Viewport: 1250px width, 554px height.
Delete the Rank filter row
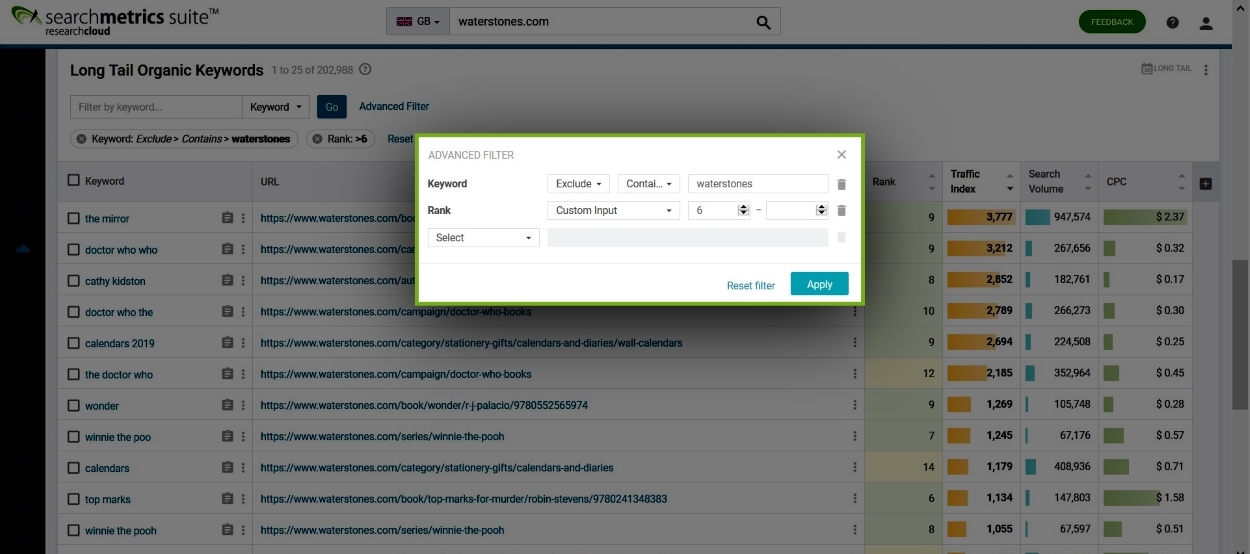[x=841, y=210]
